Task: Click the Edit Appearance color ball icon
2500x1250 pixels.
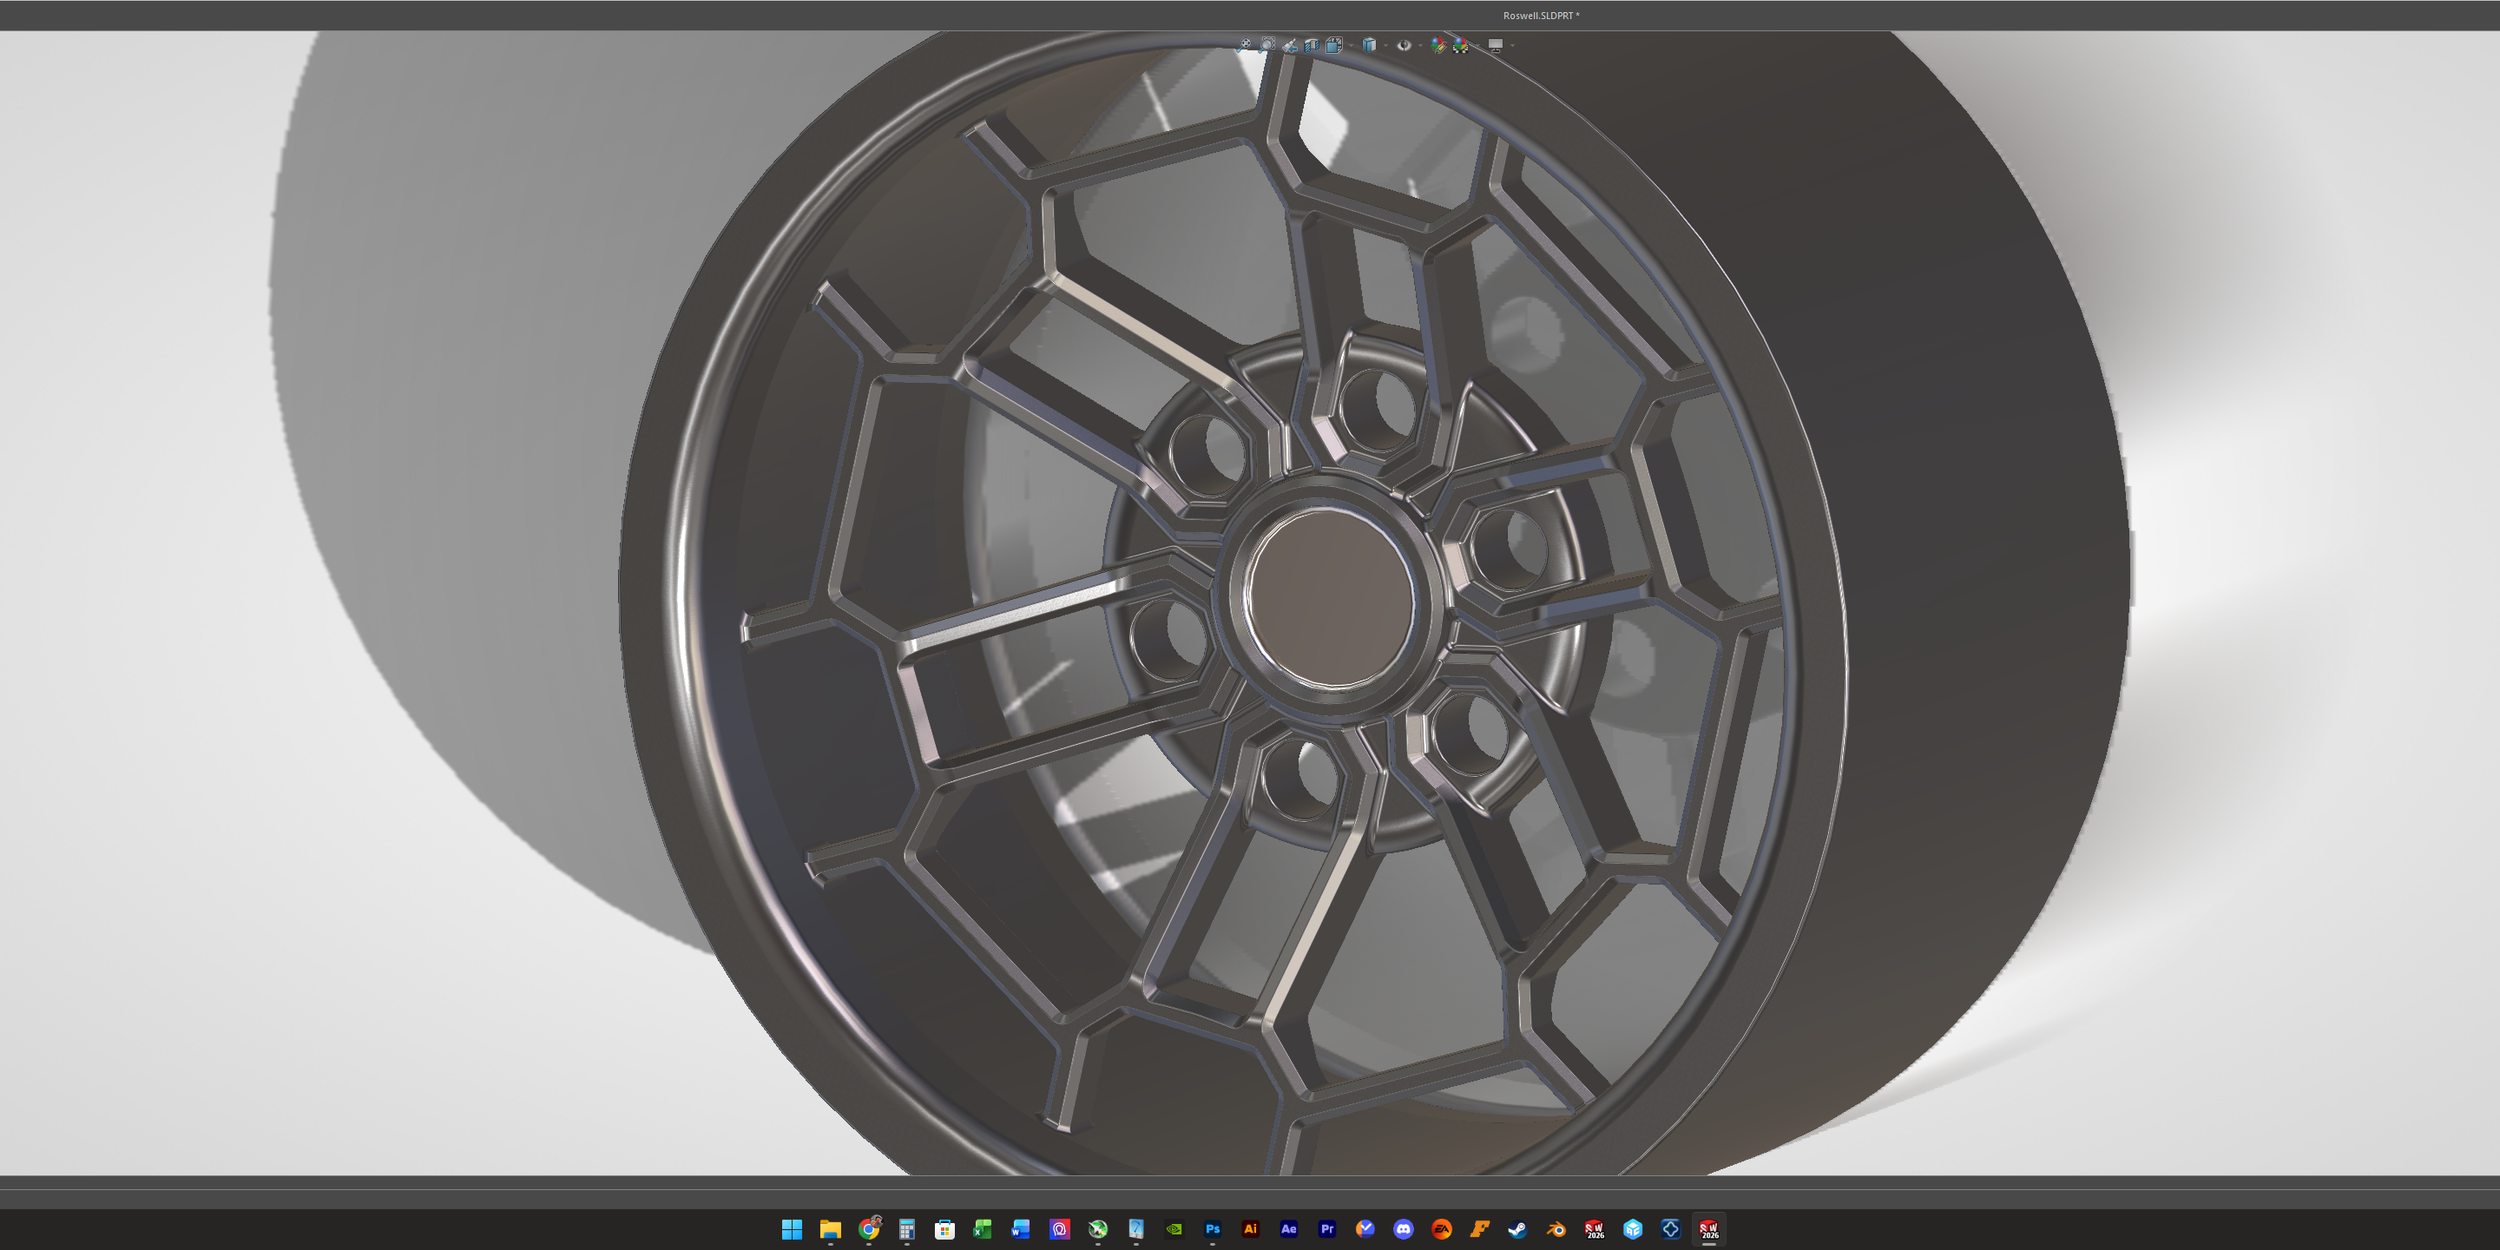Action: pyautogui.click(x=1438, y=45)
